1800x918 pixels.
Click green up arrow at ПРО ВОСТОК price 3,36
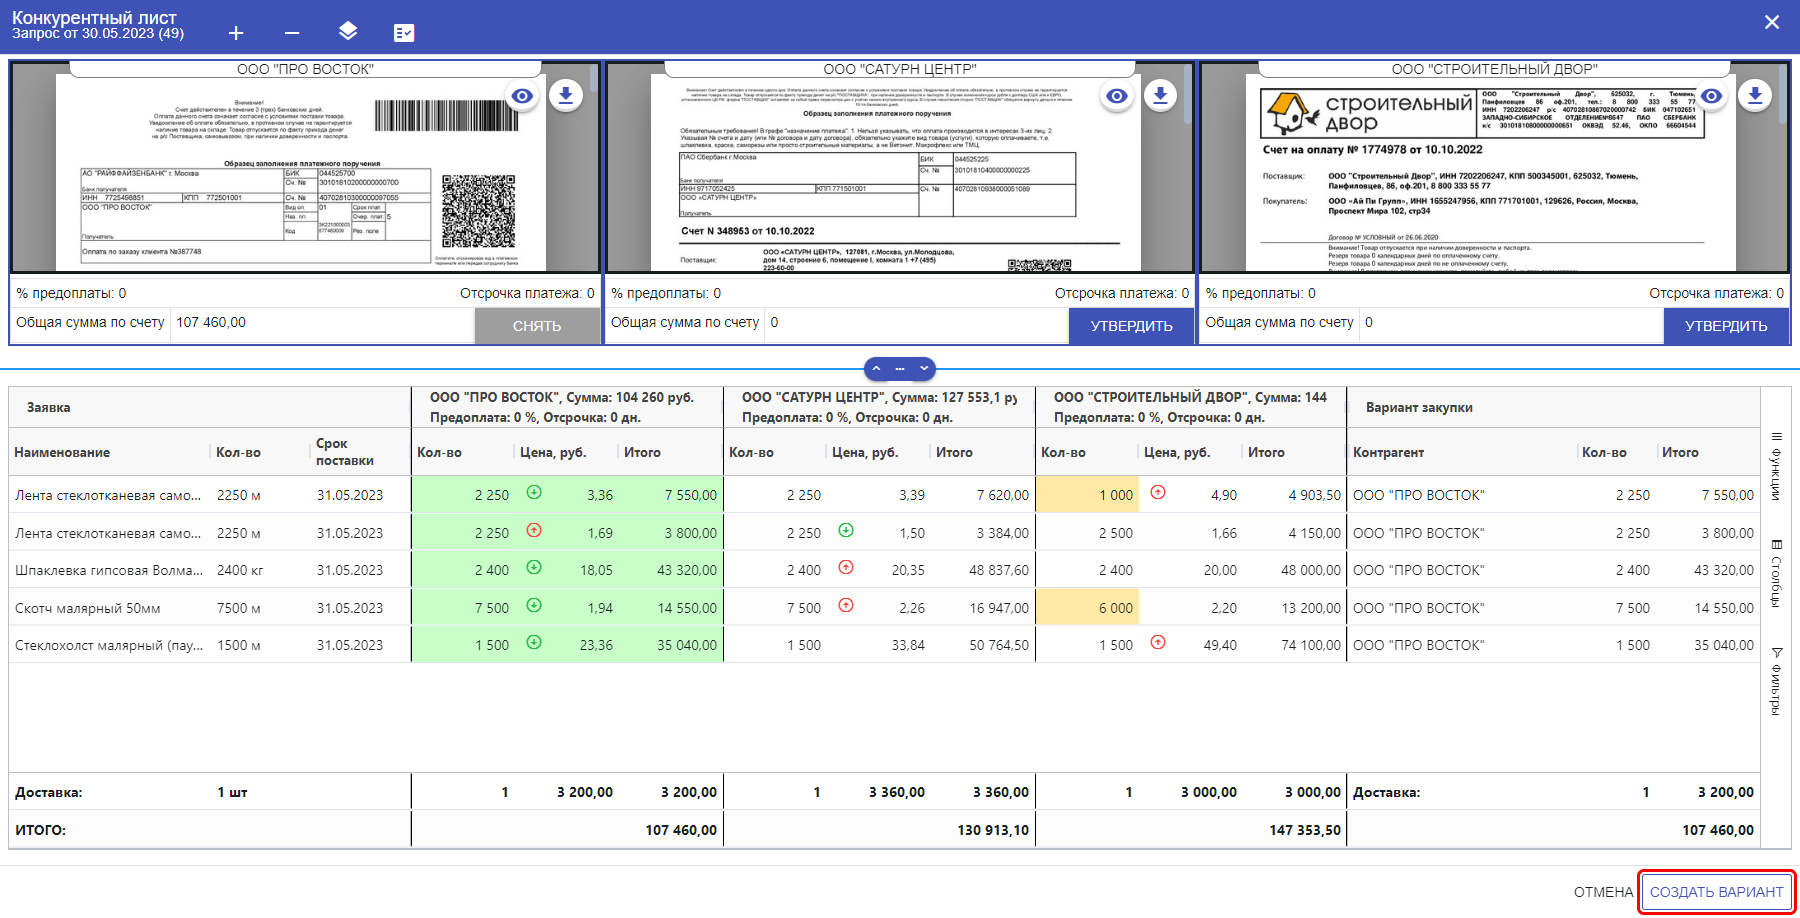534,492
